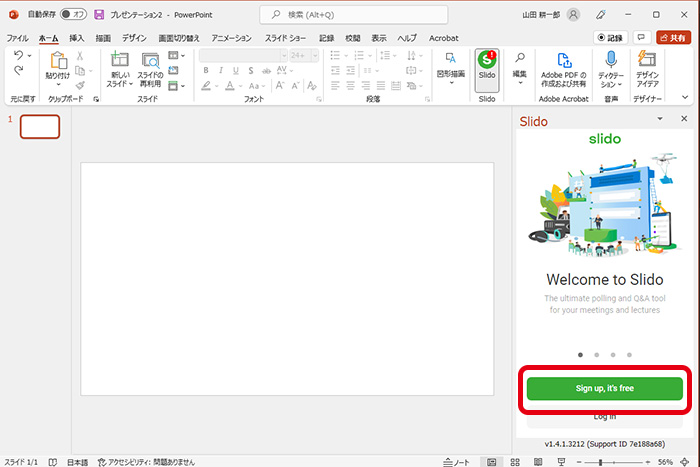The width and height of the screenshot is (700, 467).
Task: Click the Record button at top right
Action: tap(610, 38)
